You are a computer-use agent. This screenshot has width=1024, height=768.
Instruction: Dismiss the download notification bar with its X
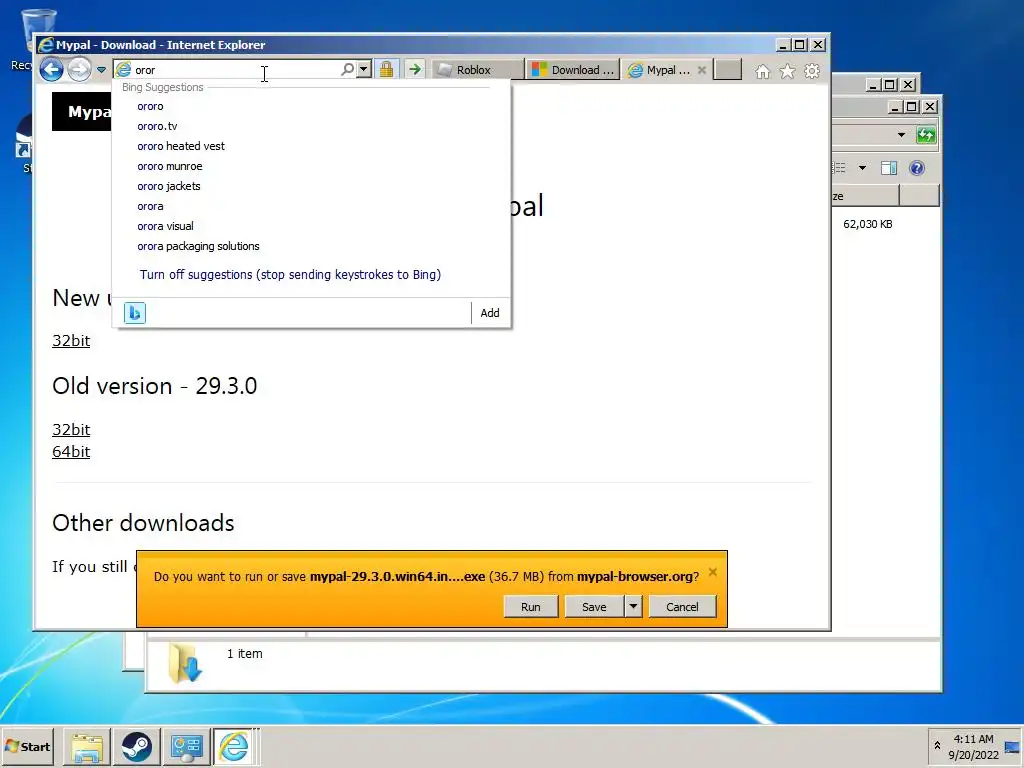point(712,572)
